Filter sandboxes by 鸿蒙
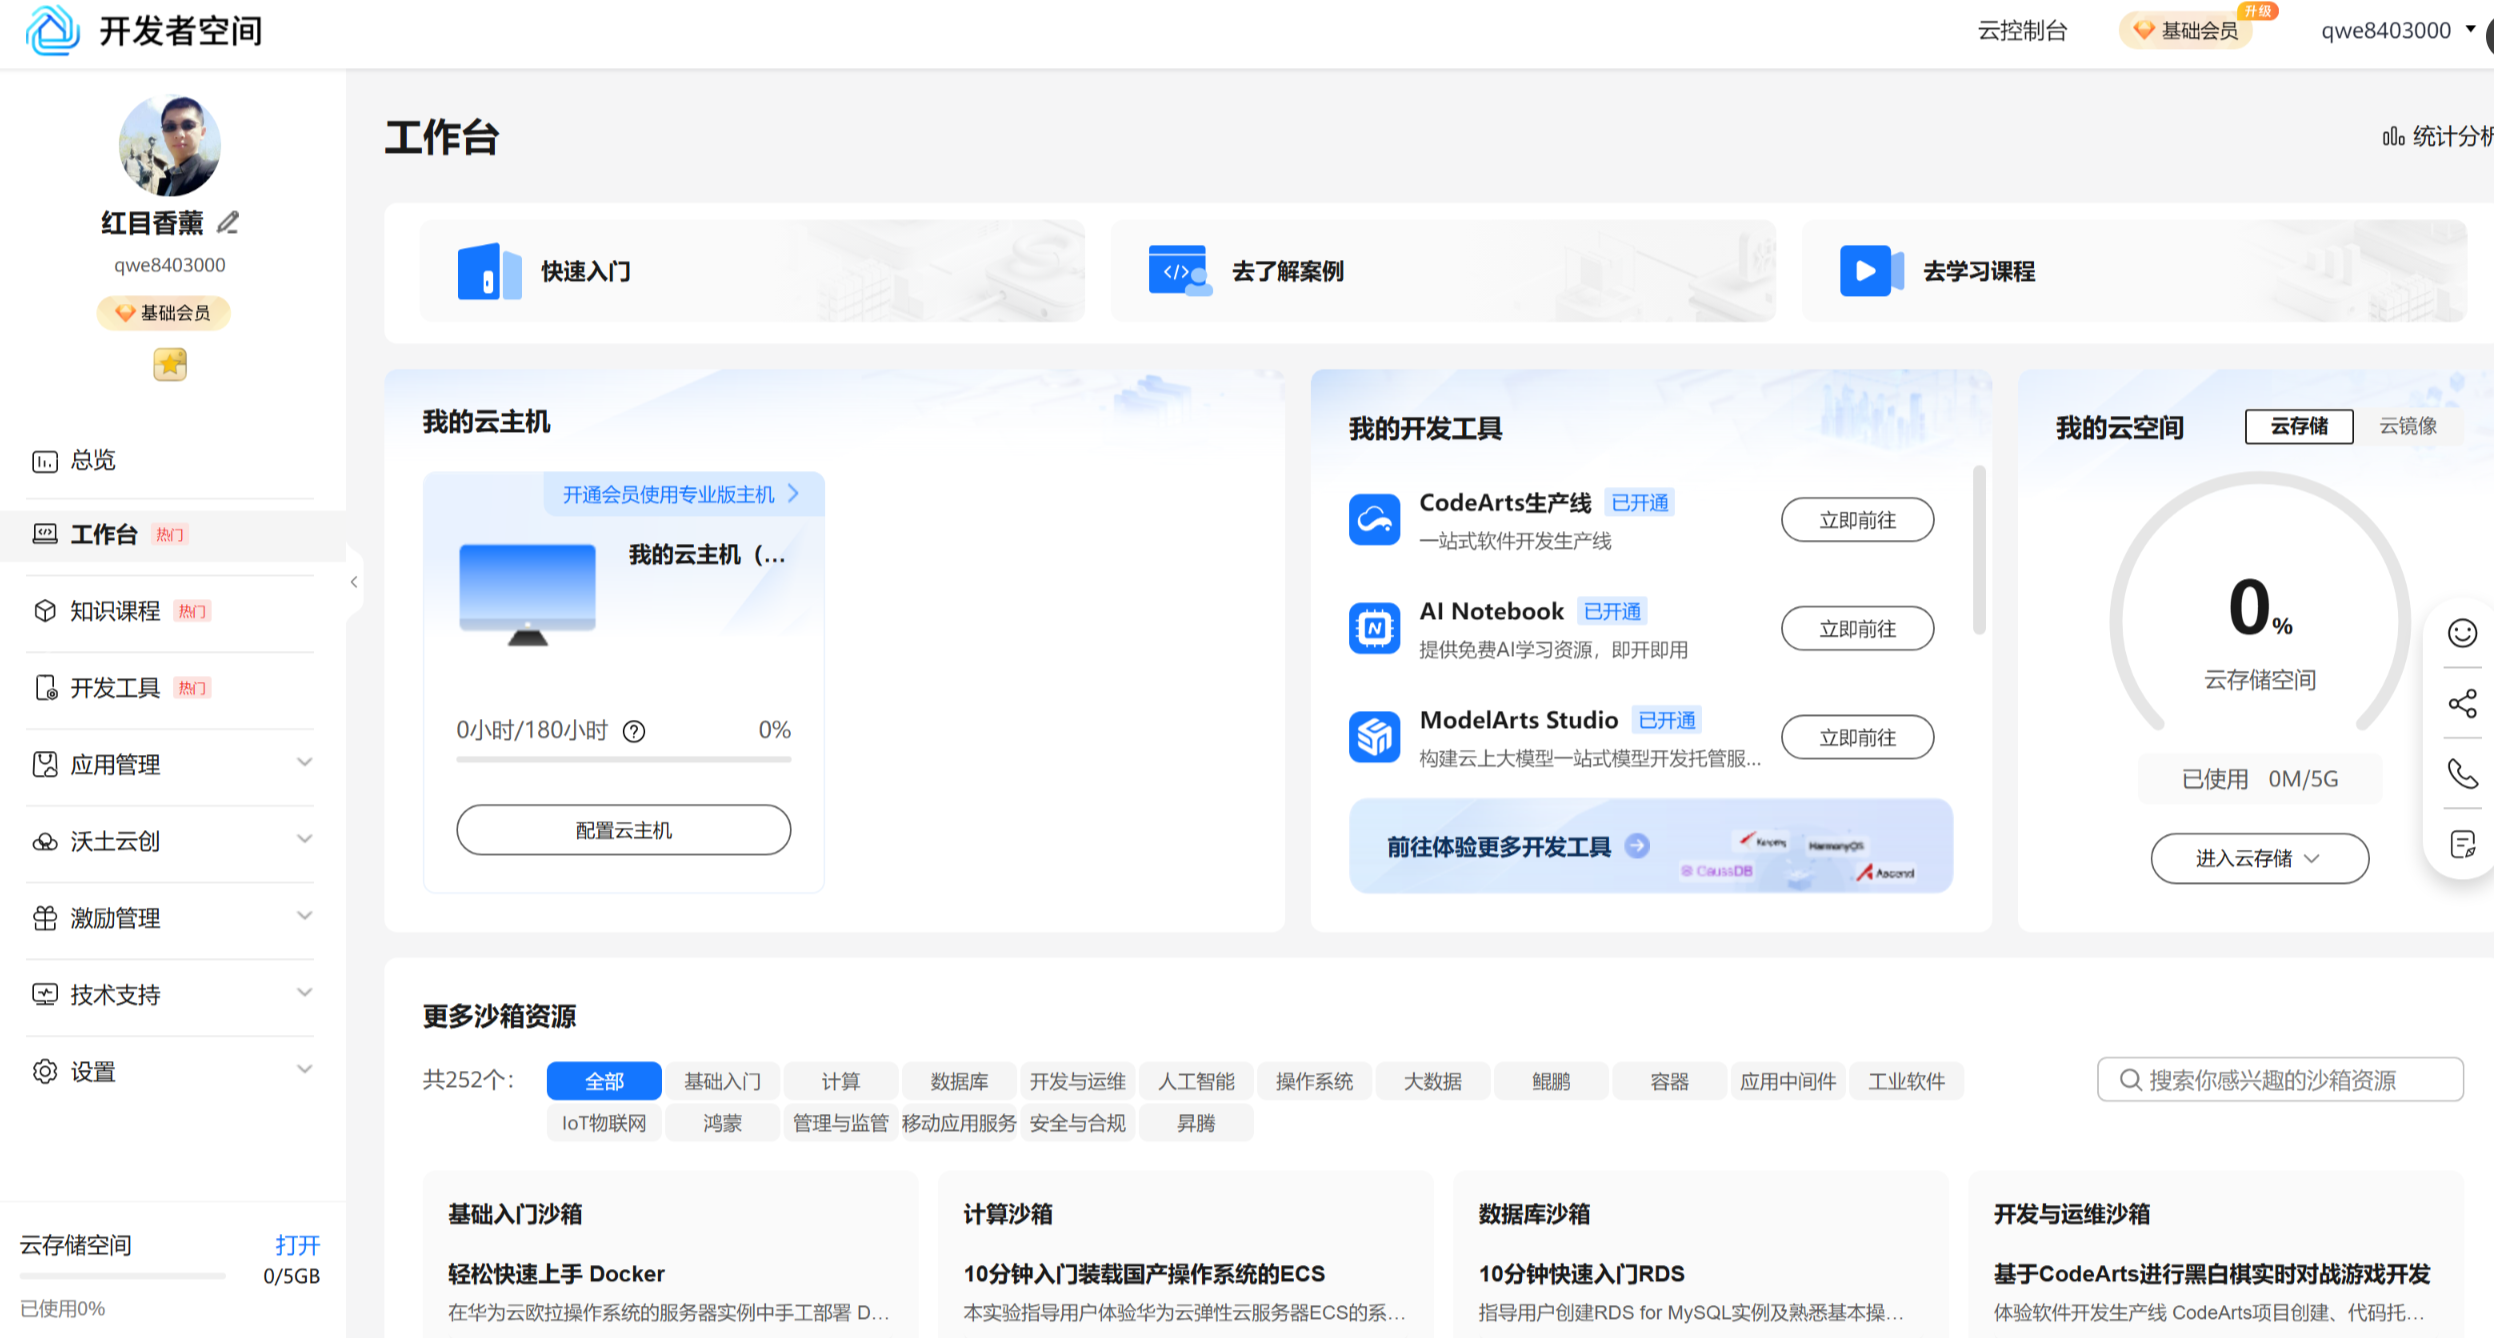This screenshot has width=2494, height=1338. click(x=722, y=1123)
